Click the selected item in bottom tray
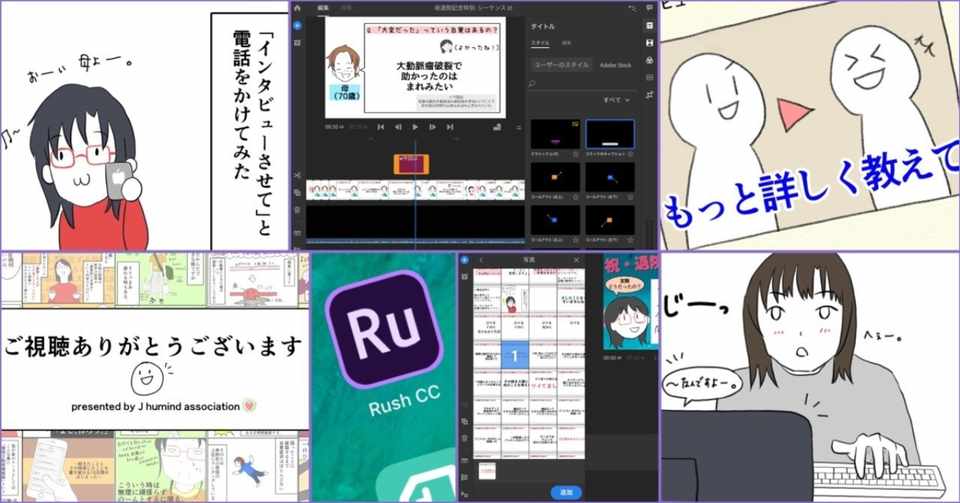 pyautogui.click(x=487, y=471)
